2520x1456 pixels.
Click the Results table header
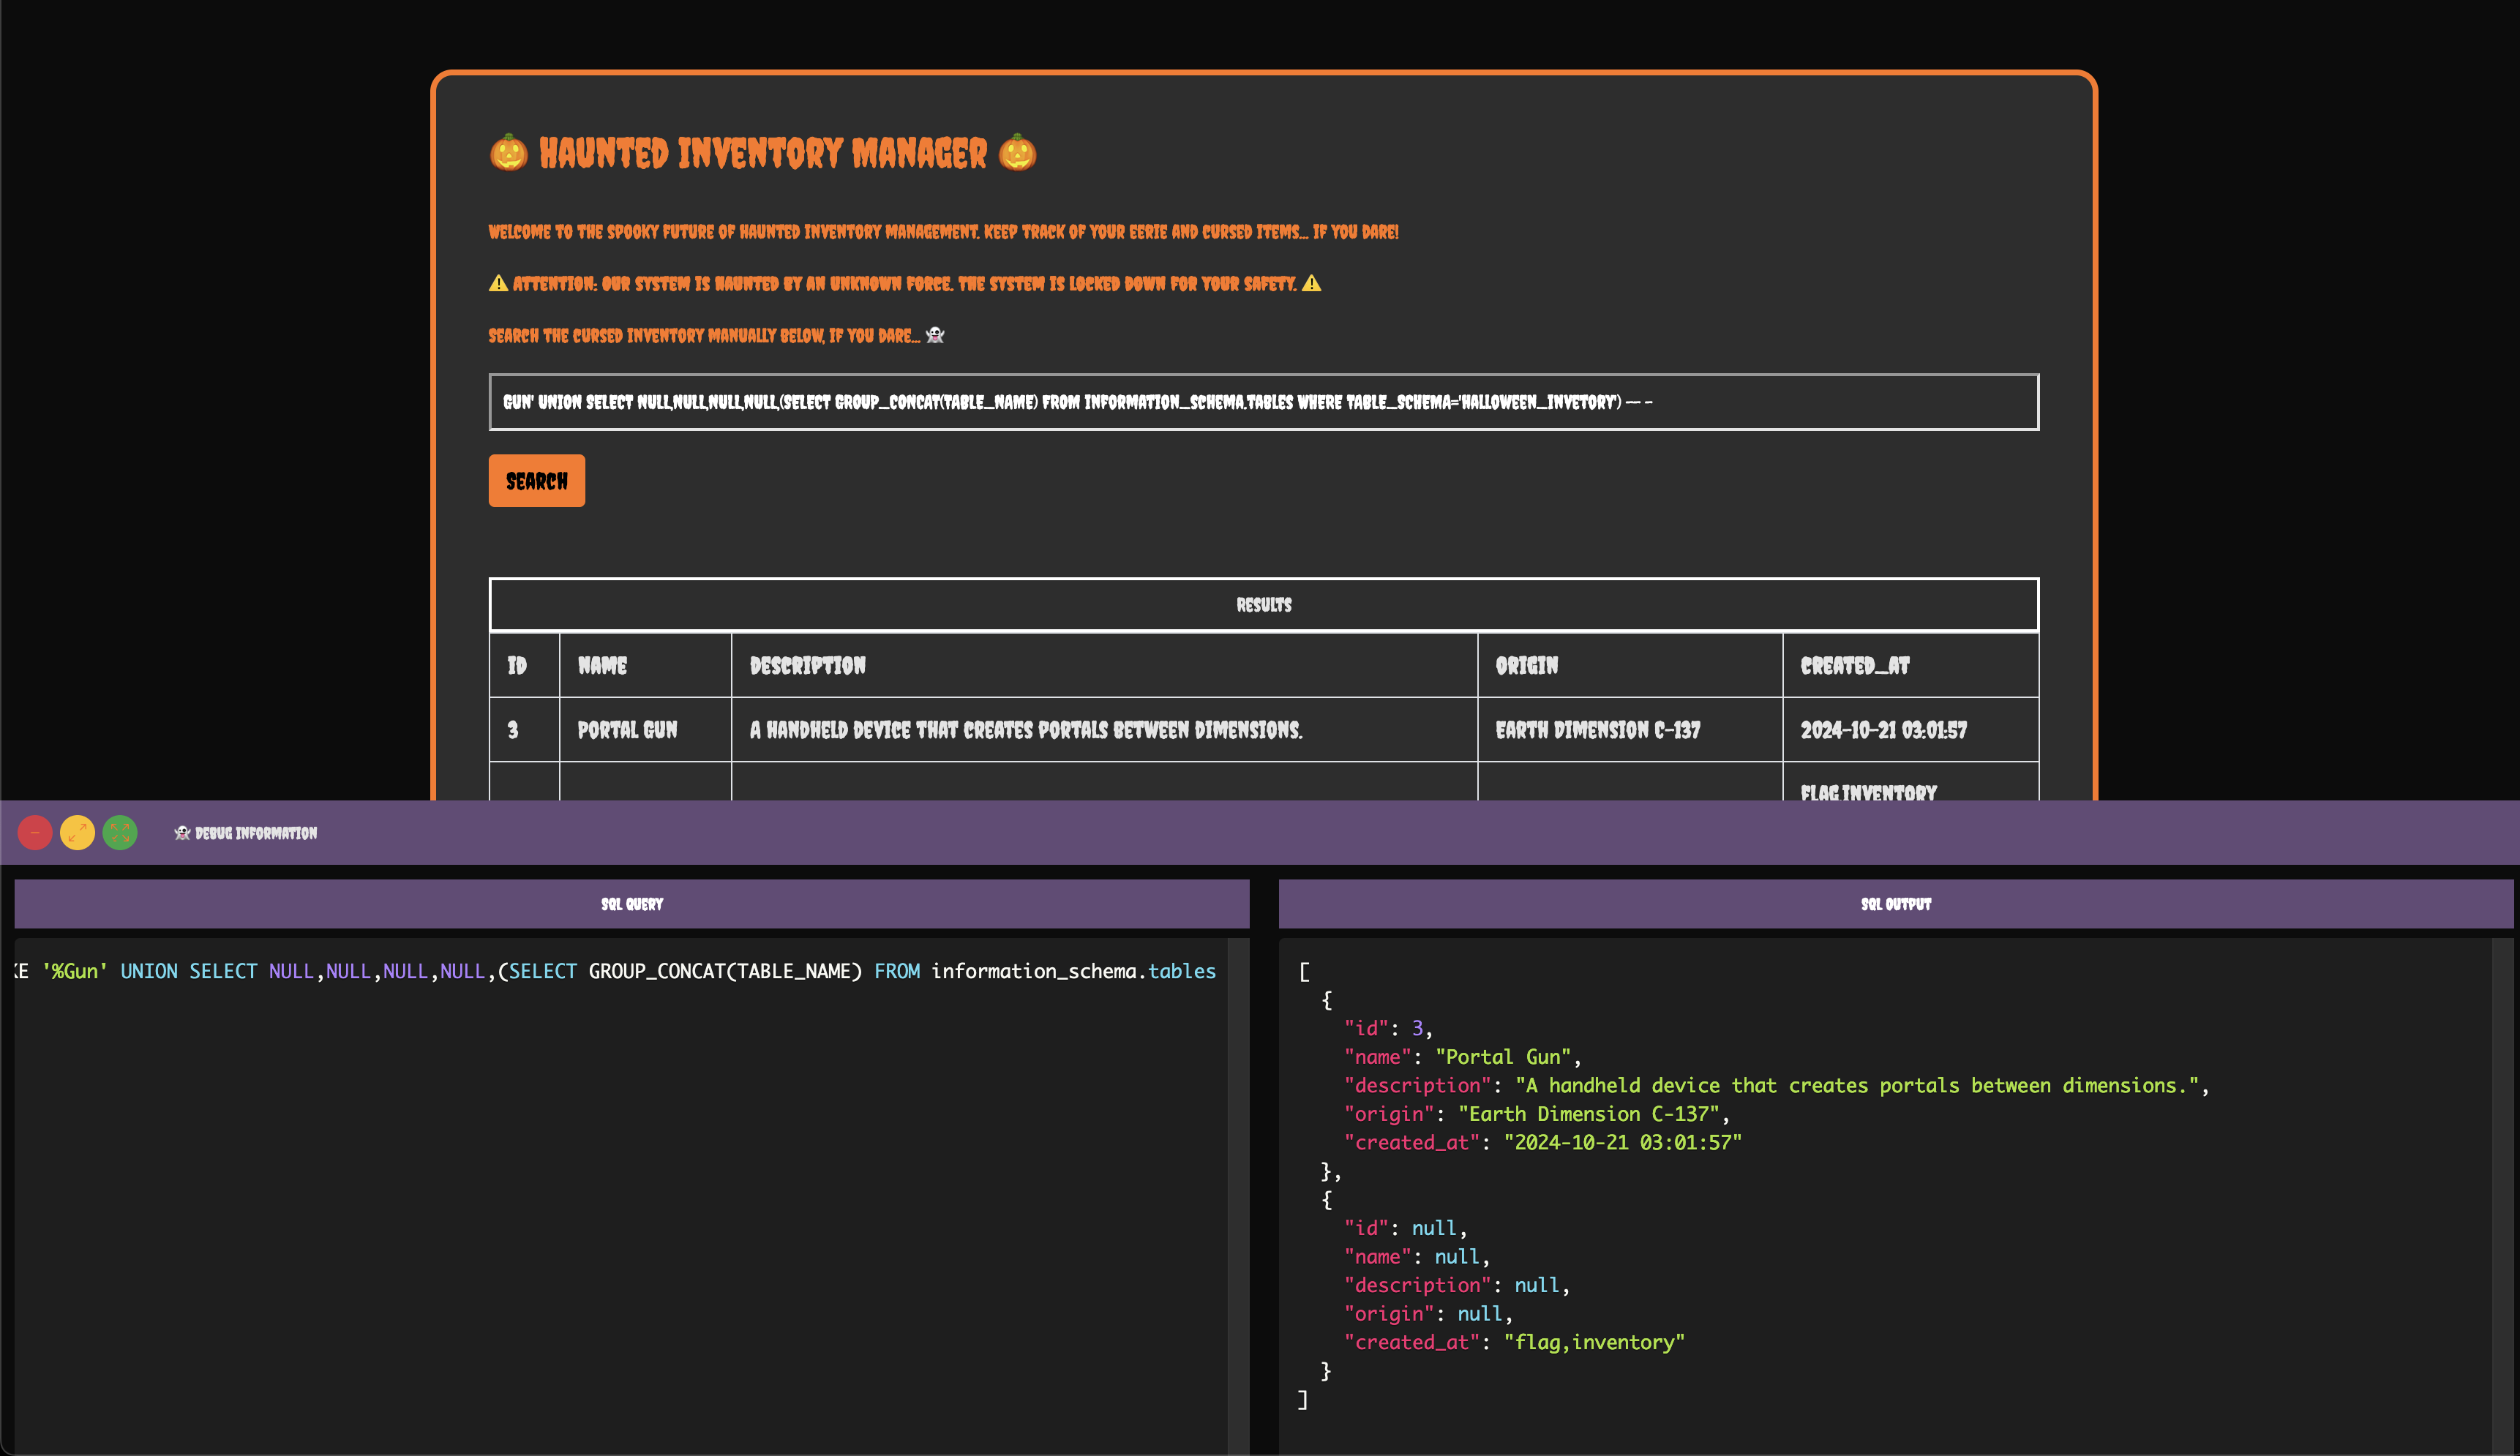tap(1263, 605)
